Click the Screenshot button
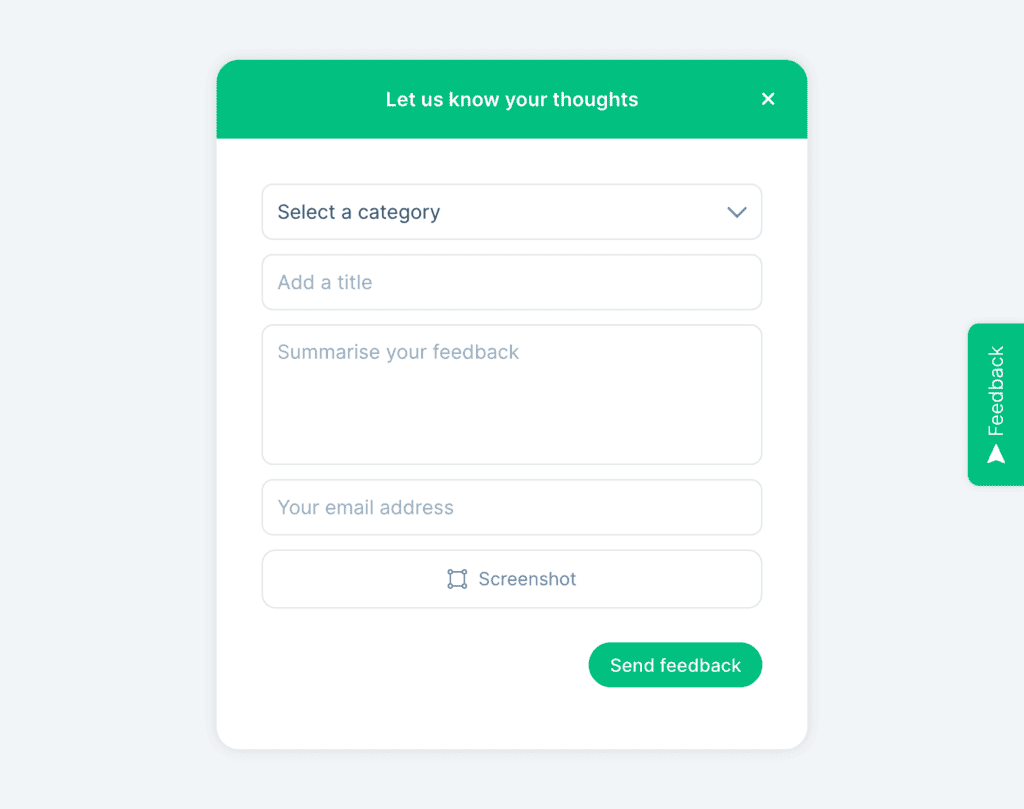This screenshot has height=809, width=1024. point(512,579)
